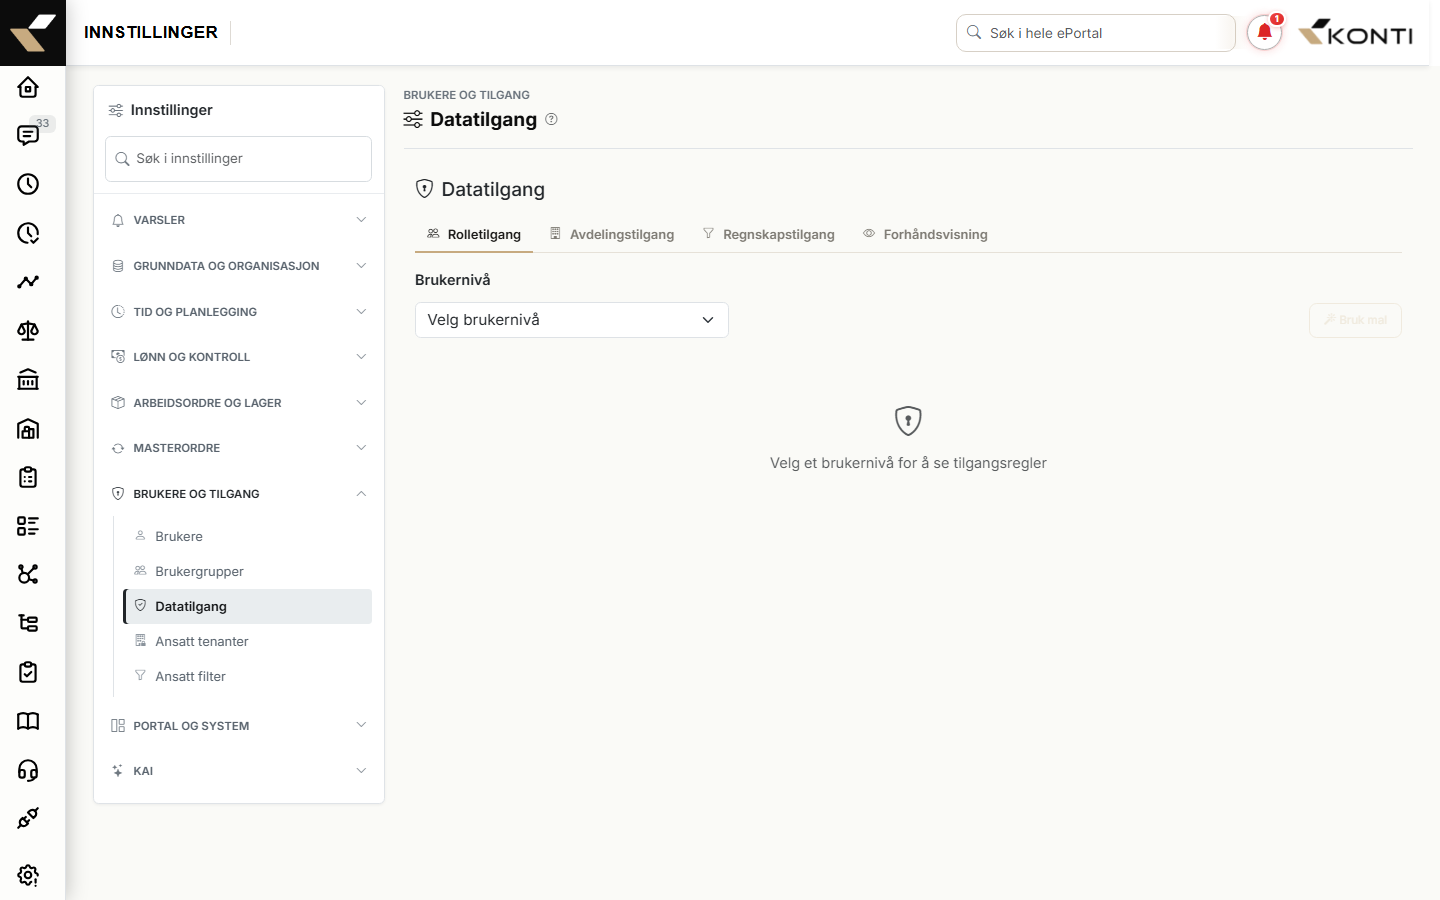The width and height of the screenshot is (1440, 900).
Task: Open the warehouse building icon
Action: tap(28, 428)
